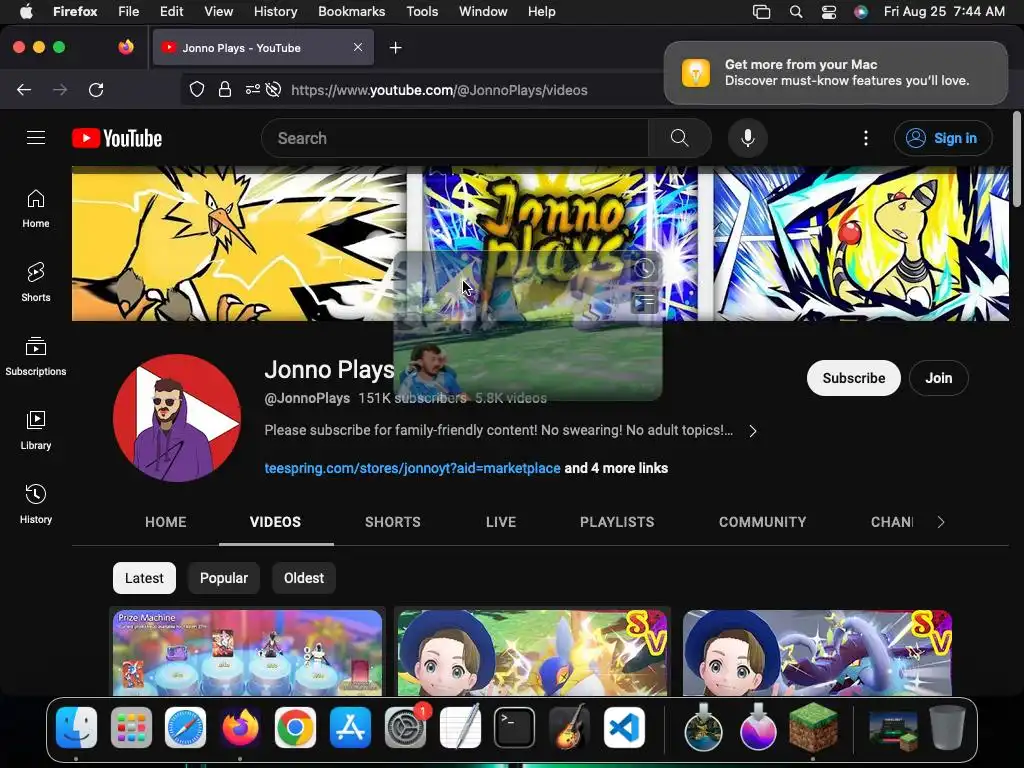Click the site padlock icon
Screen dimensions: 1024x768
point(225,89)
